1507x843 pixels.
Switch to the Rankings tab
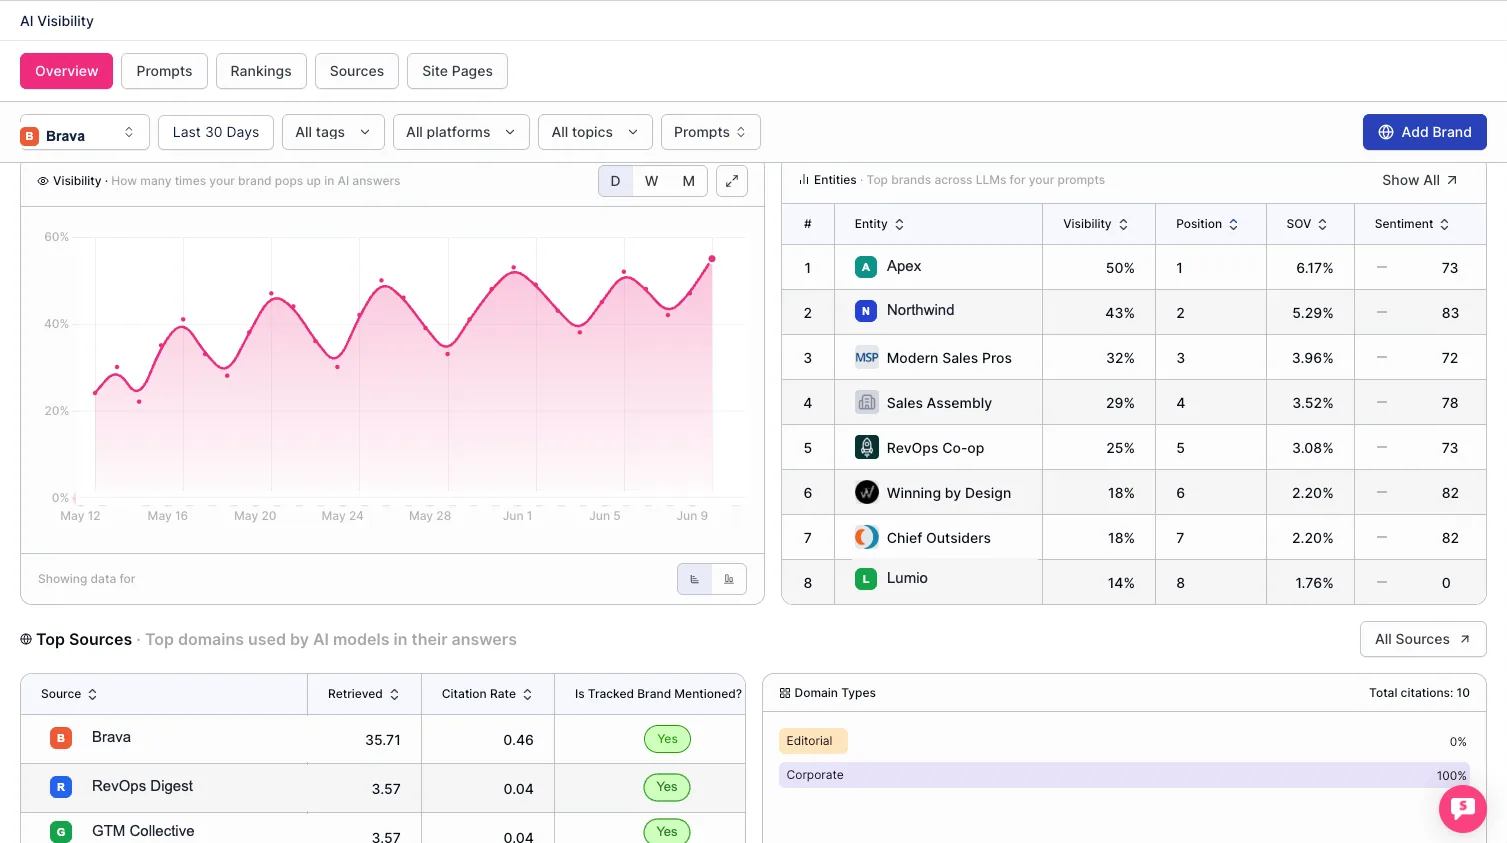(261, 71)
